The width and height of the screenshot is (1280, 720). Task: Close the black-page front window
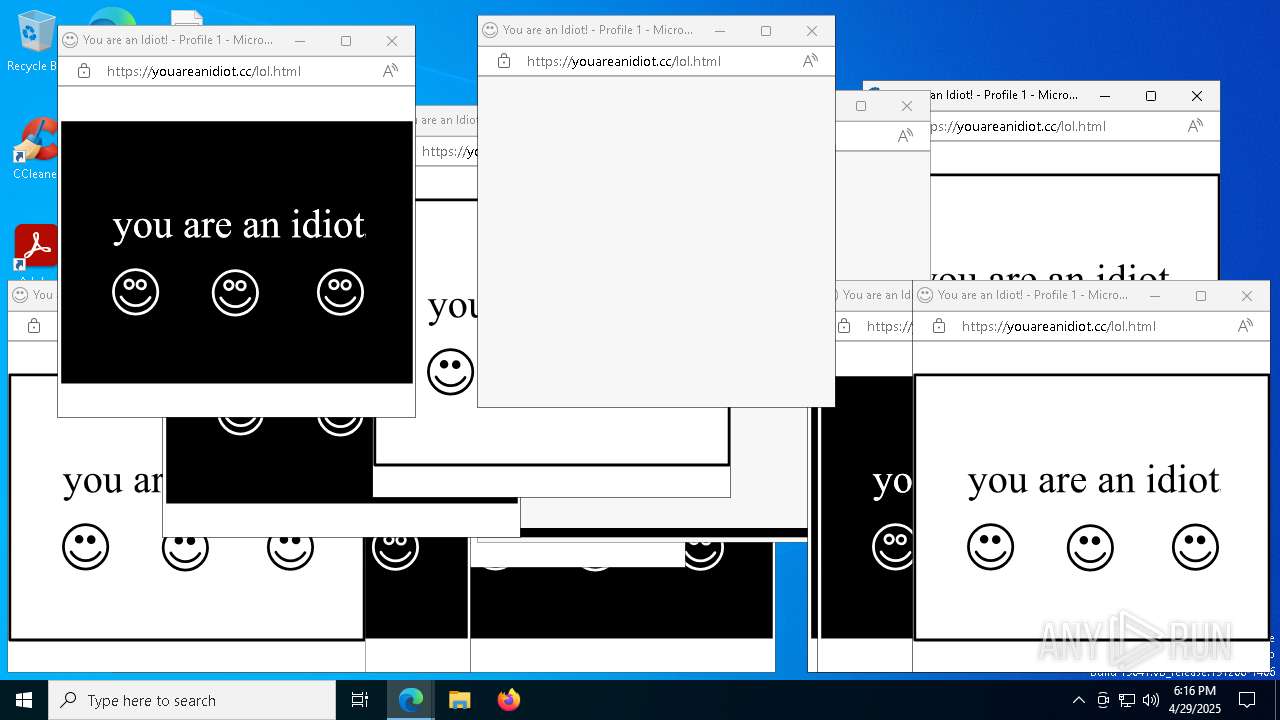(392, 41)
